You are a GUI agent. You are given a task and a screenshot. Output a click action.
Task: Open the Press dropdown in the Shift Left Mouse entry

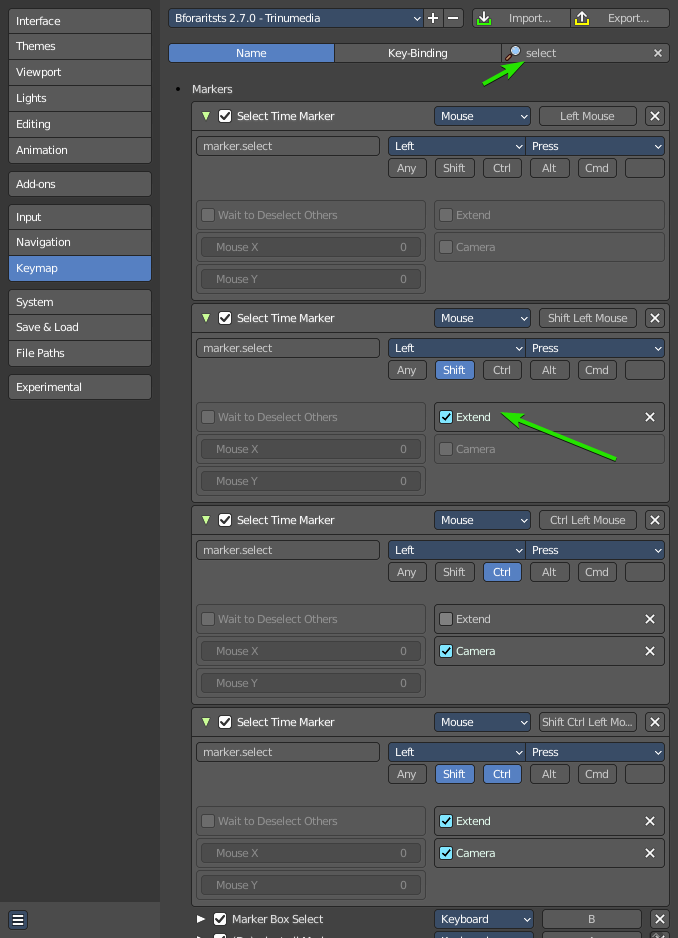595,348
